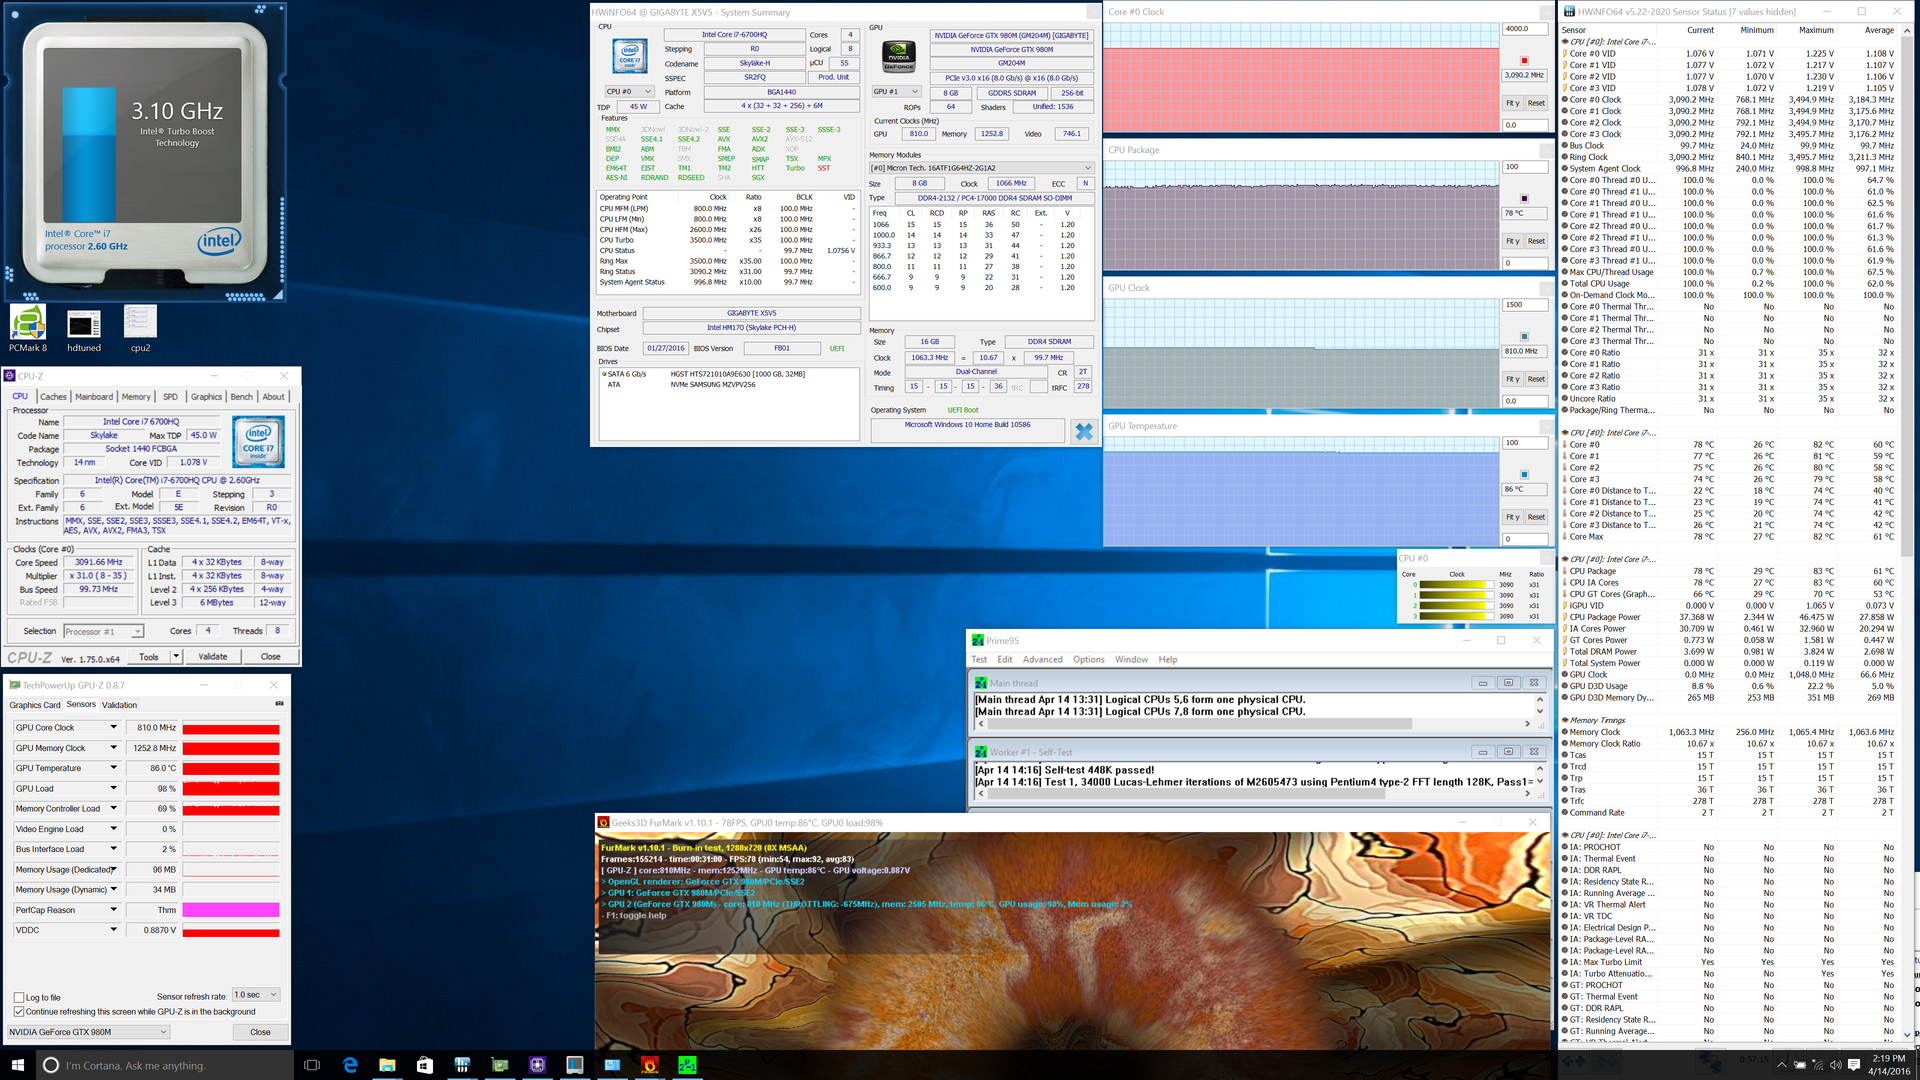This screenshot has height=1080, width=1920.
Task: Open the PCMark 8 desktop shortcut
Action: pyautogui.click(x=28, y=330)
